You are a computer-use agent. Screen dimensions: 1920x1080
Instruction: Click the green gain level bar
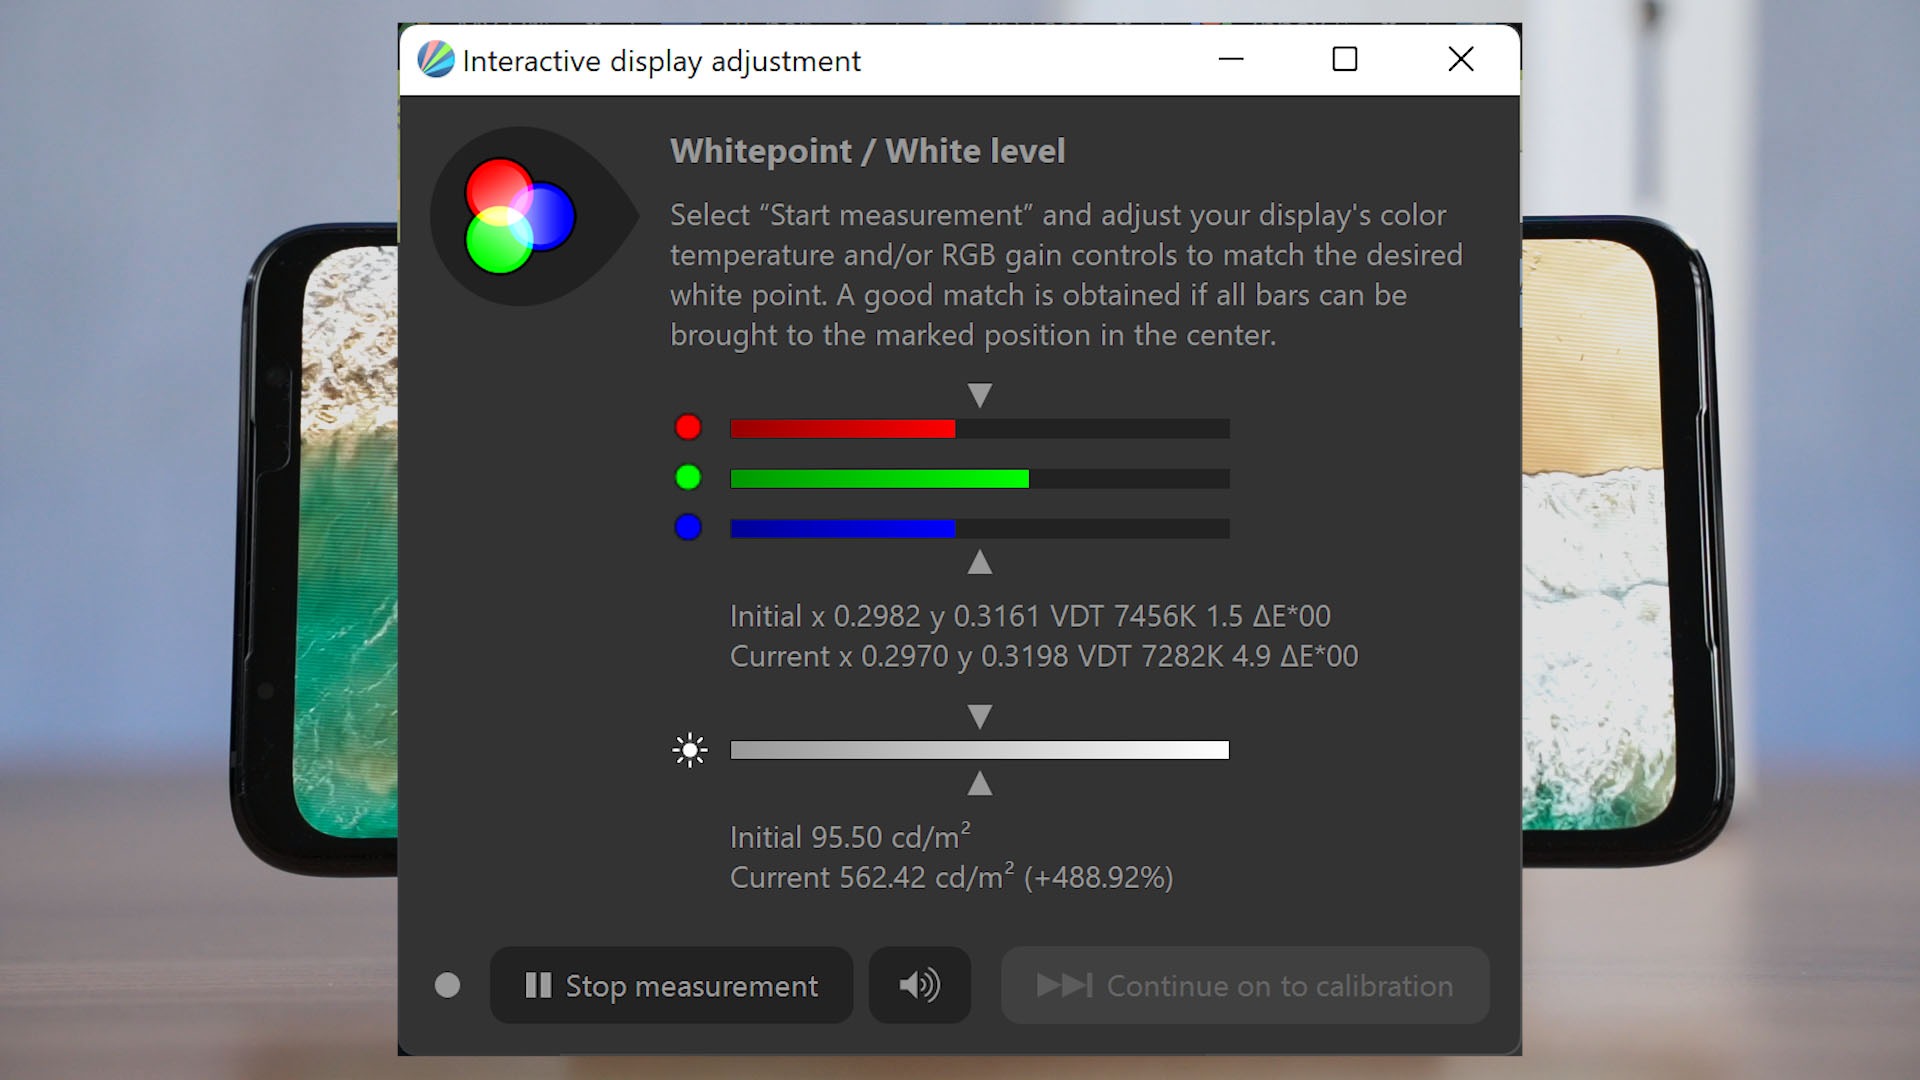[x=980, y=479]
